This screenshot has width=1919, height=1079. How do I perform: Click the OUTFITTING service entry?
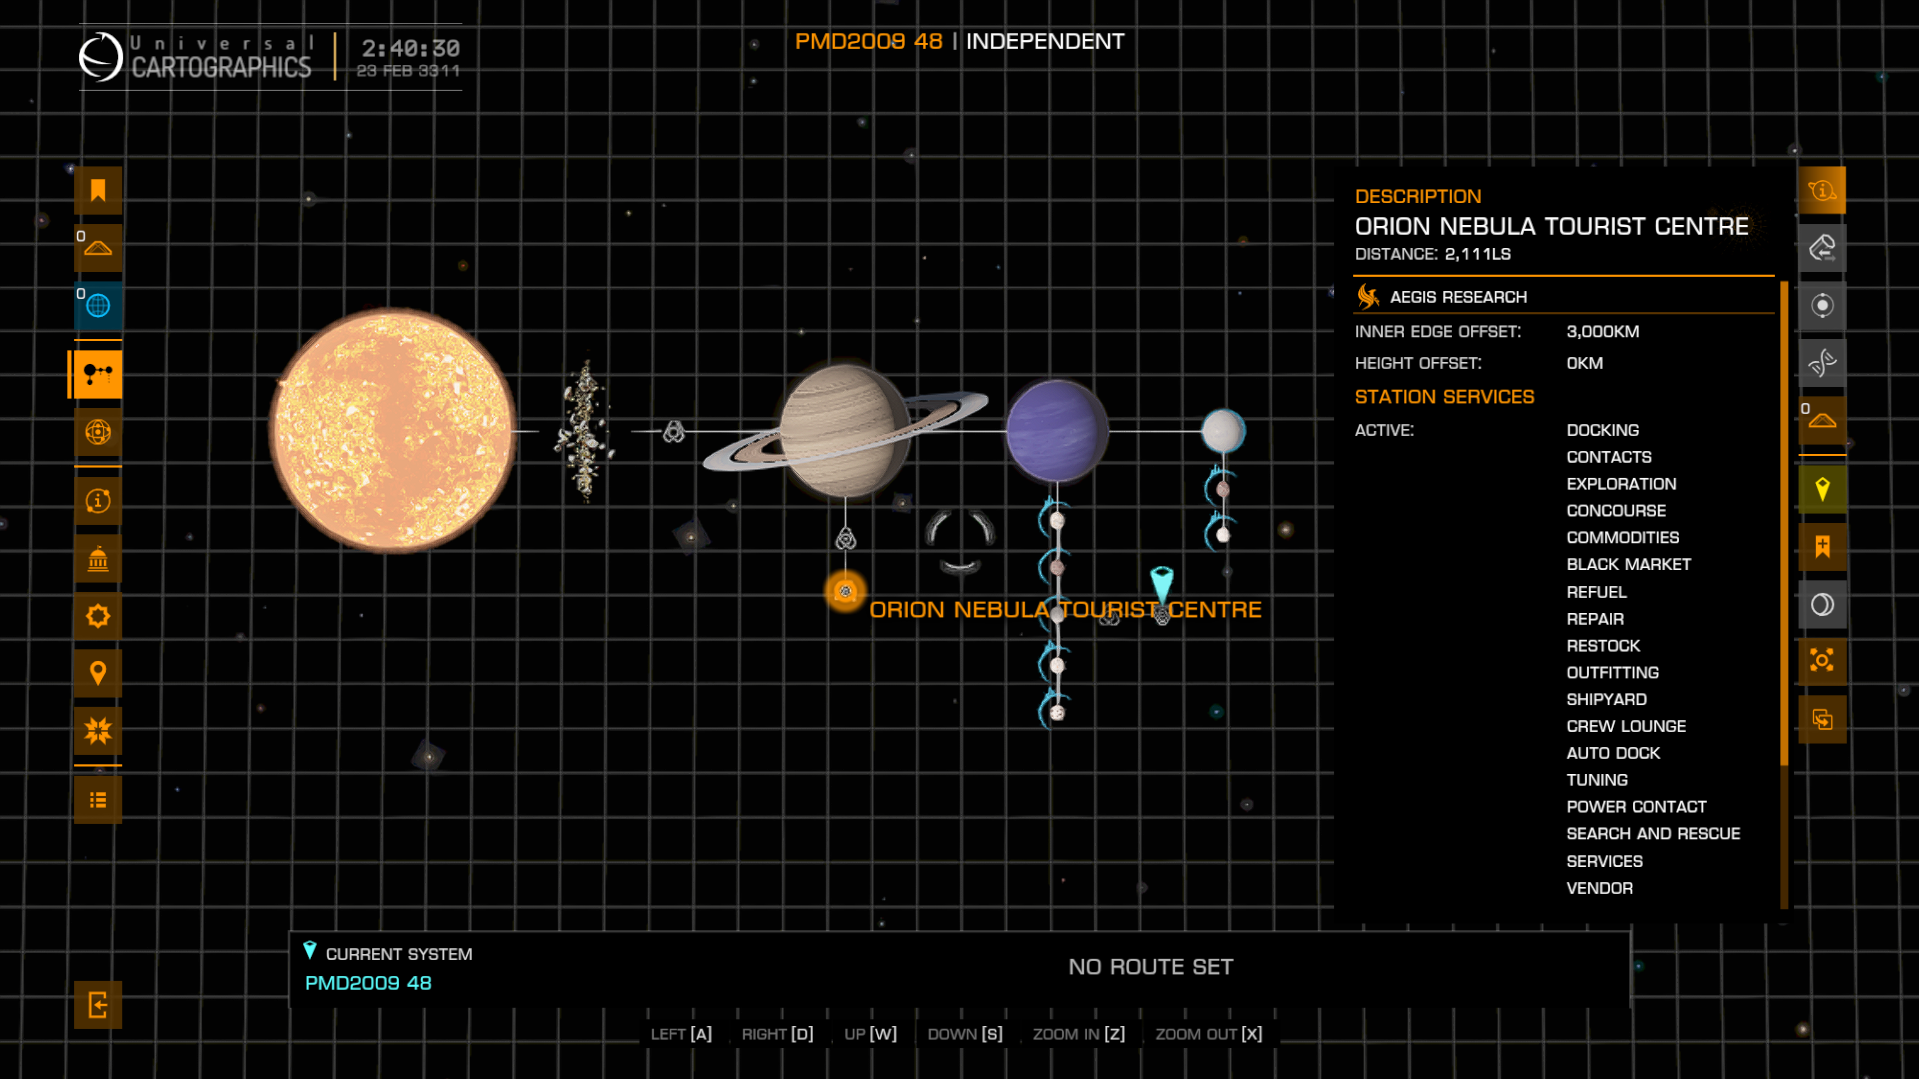pyautogui.click(x=1612, y=673)
